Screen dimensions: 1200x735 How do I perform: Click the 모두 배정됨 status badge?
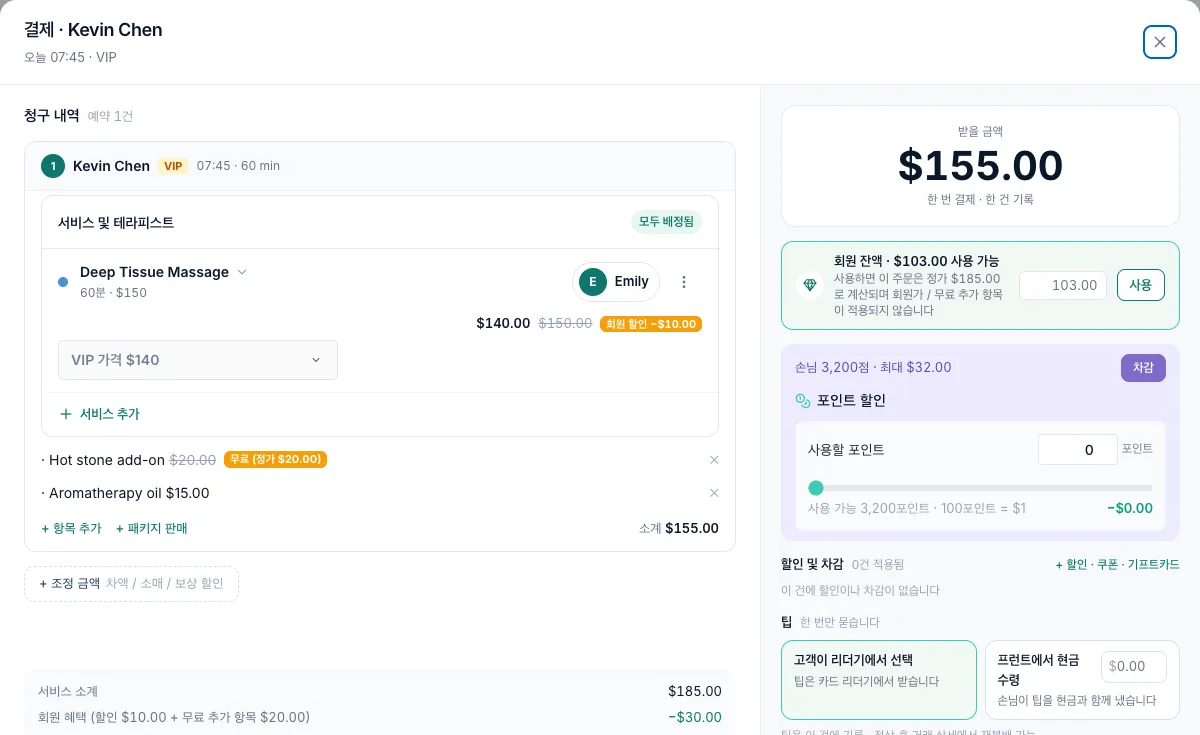666,222
